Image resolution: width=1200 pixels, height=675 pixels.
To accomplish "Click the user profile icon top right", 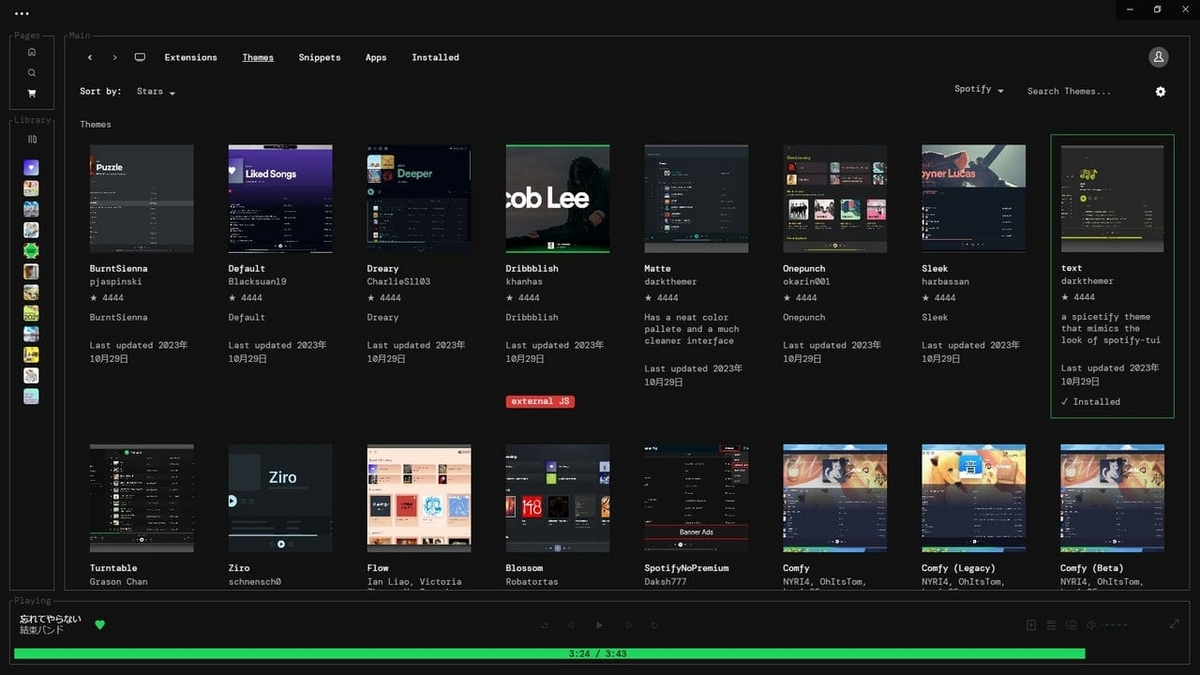I will pos(1158,56).
